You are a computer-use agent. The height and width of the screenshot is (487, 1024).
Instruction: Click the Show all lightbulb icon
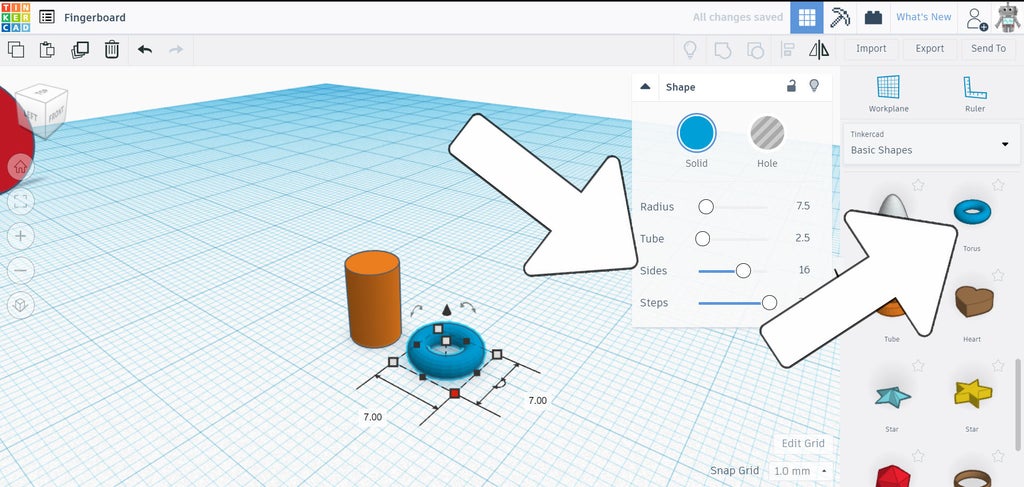[690, 50]
